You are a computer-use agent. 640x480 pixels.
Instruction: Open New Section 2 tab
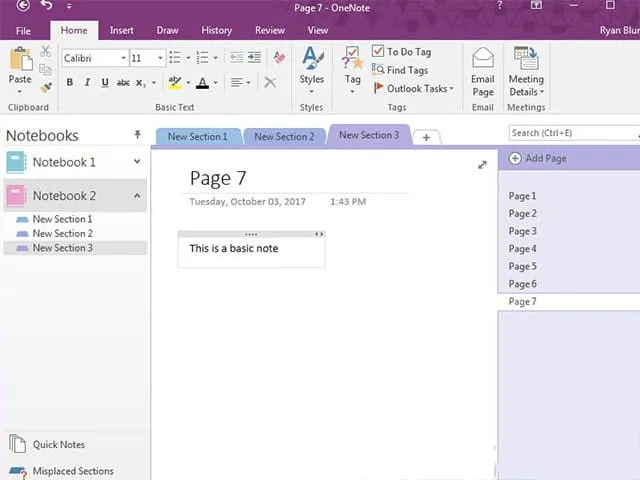[x=284, y=137]
